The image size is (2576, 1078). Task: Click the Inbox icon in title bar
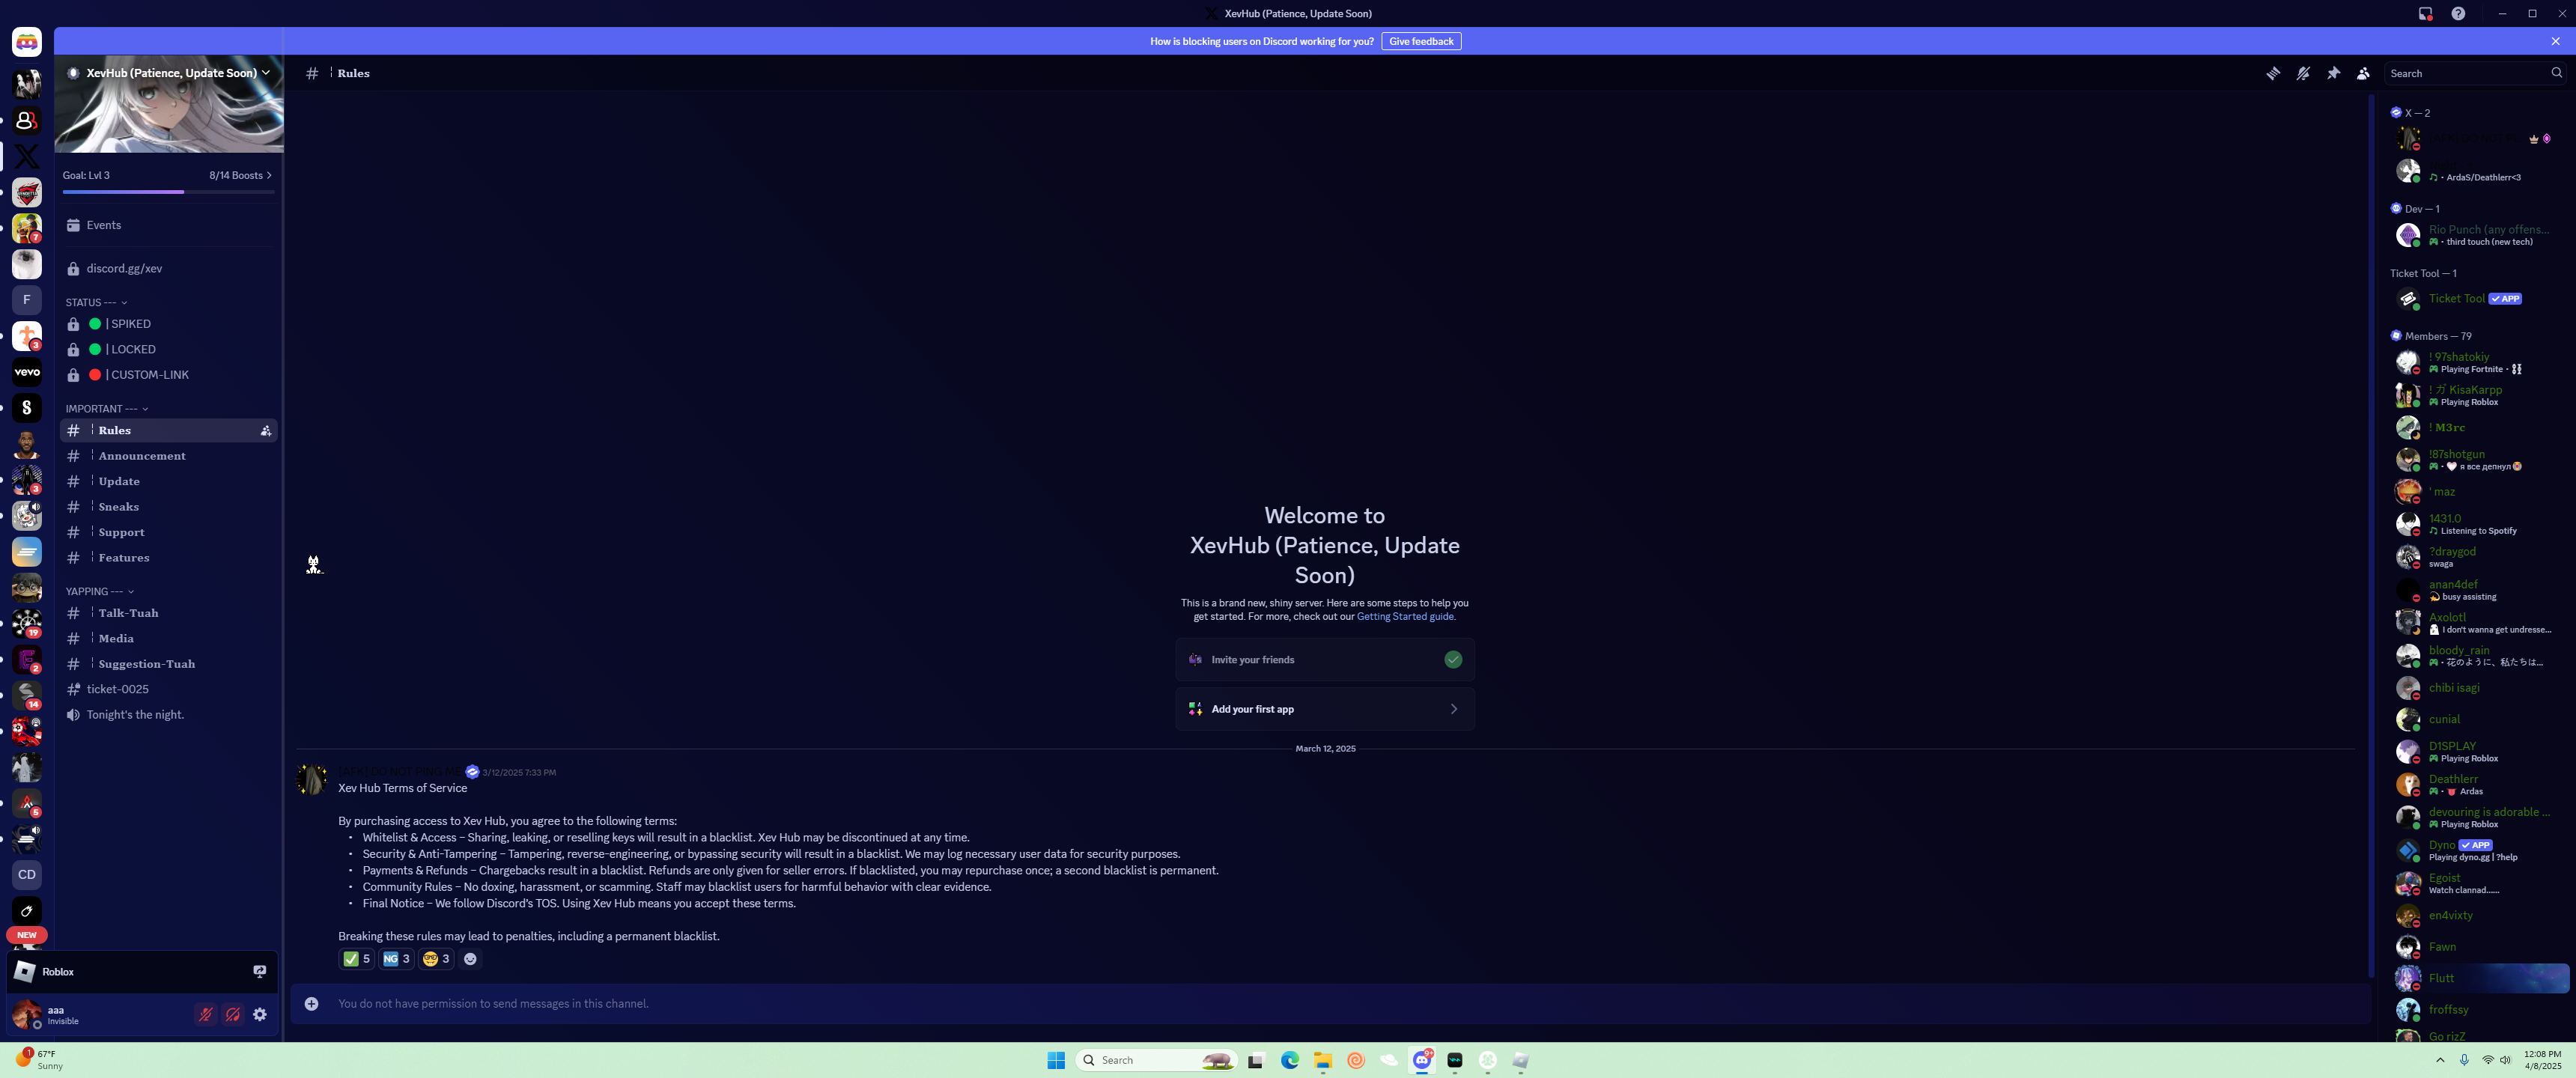point(2425,13)
